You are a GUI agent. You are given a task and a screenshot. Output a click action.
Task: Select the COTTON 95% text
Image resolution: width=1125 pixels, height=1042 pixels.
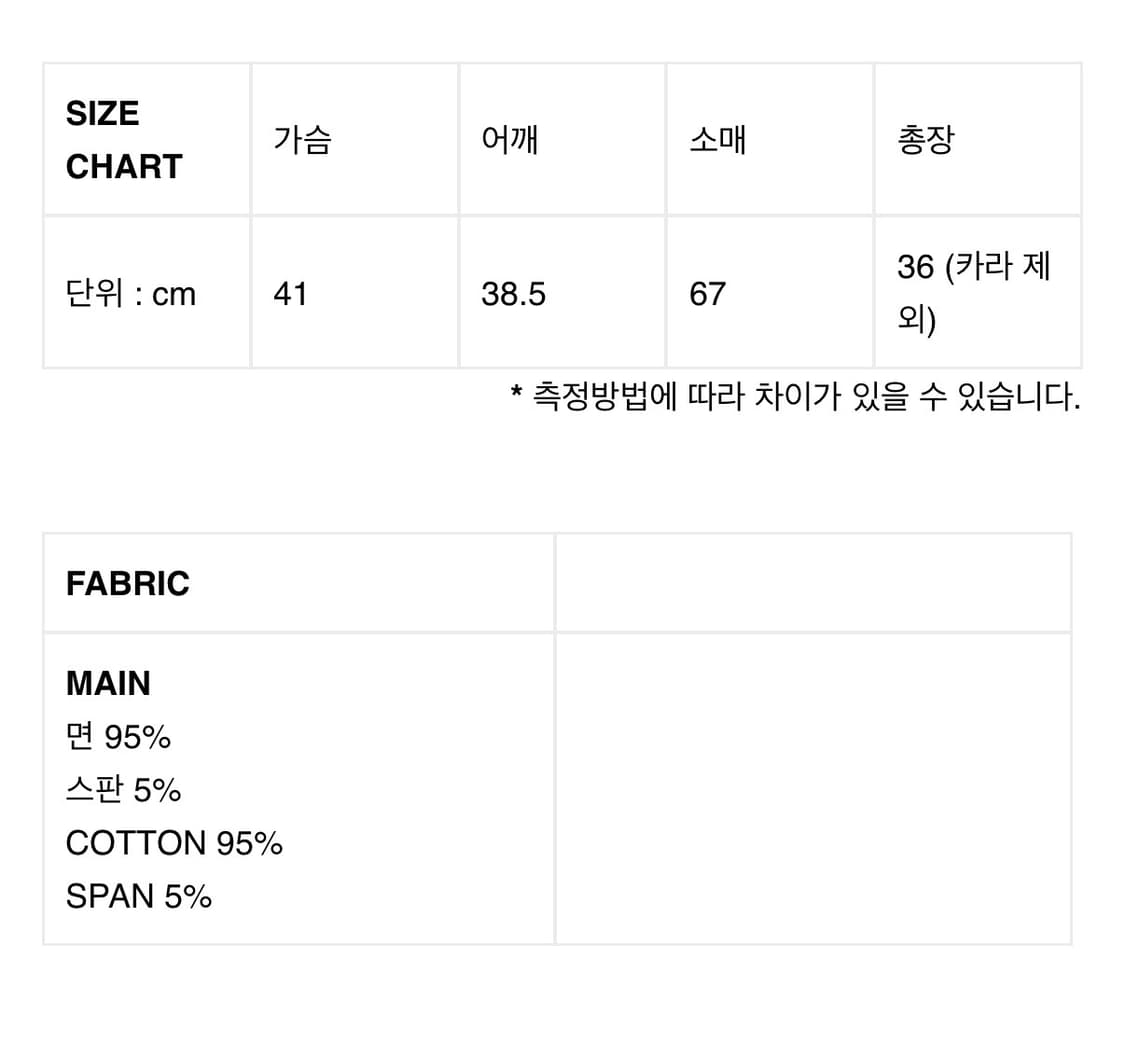pyautogui.click(x=174, y=843)
